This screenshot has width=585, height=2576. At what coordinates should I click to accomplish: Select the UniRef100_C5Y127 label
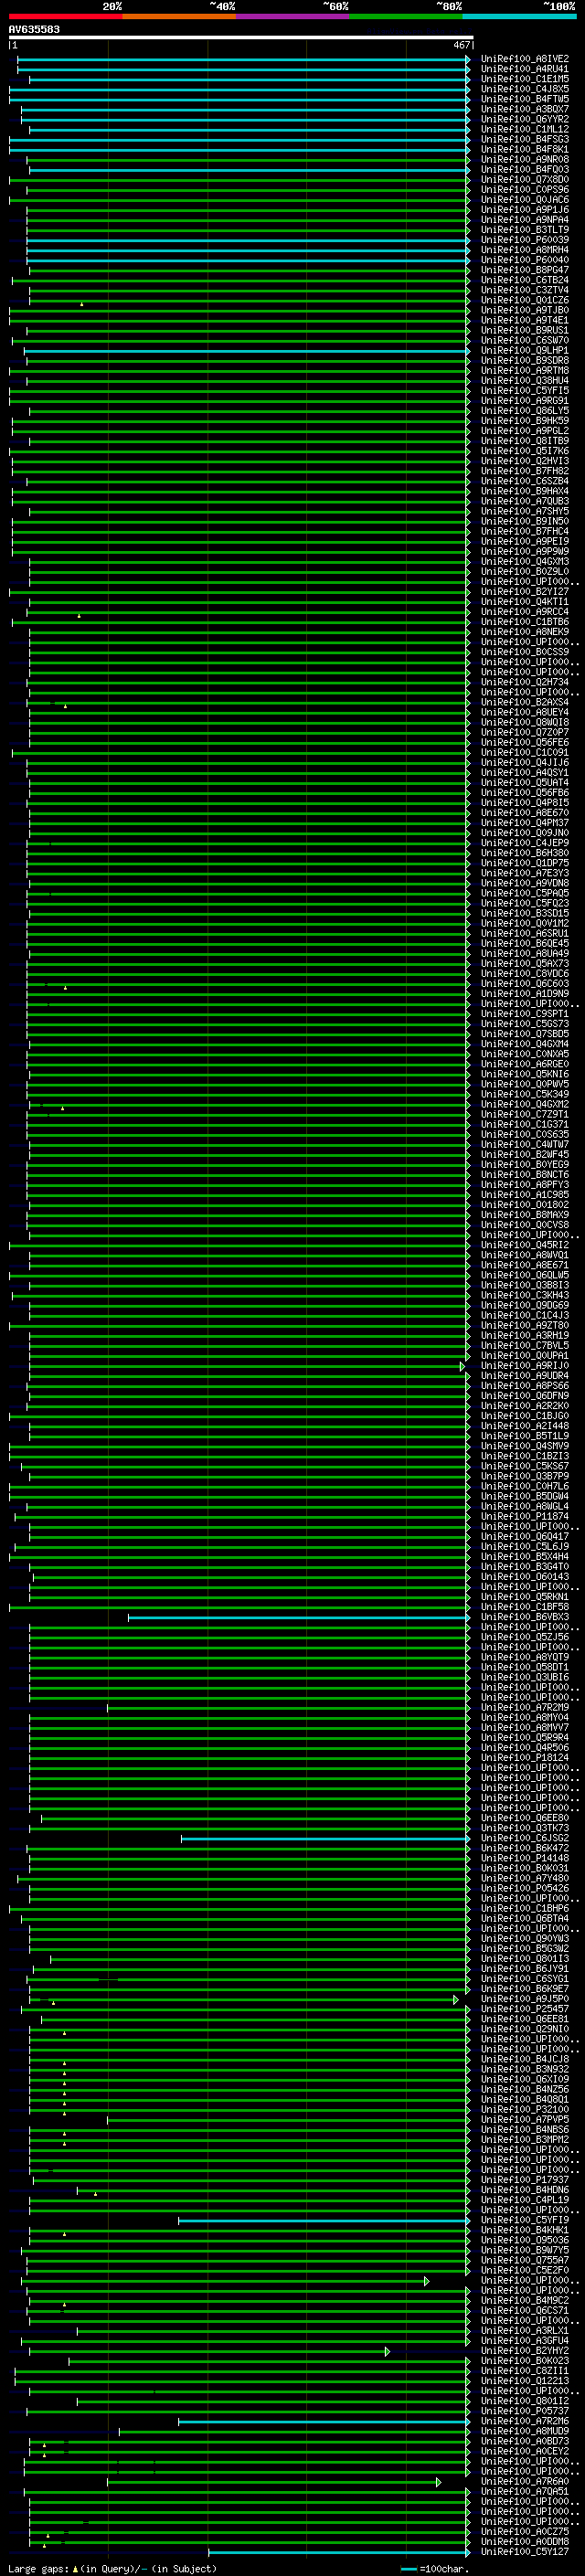coord(525,2552)
